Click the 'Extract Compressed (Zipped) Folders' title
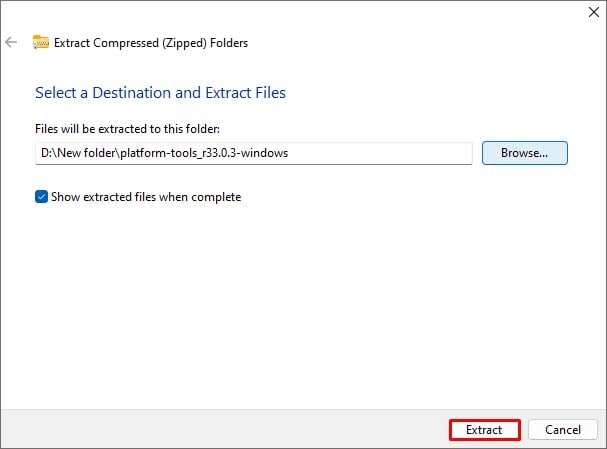This screenshot has width=607, height=449. coord(151,43)
